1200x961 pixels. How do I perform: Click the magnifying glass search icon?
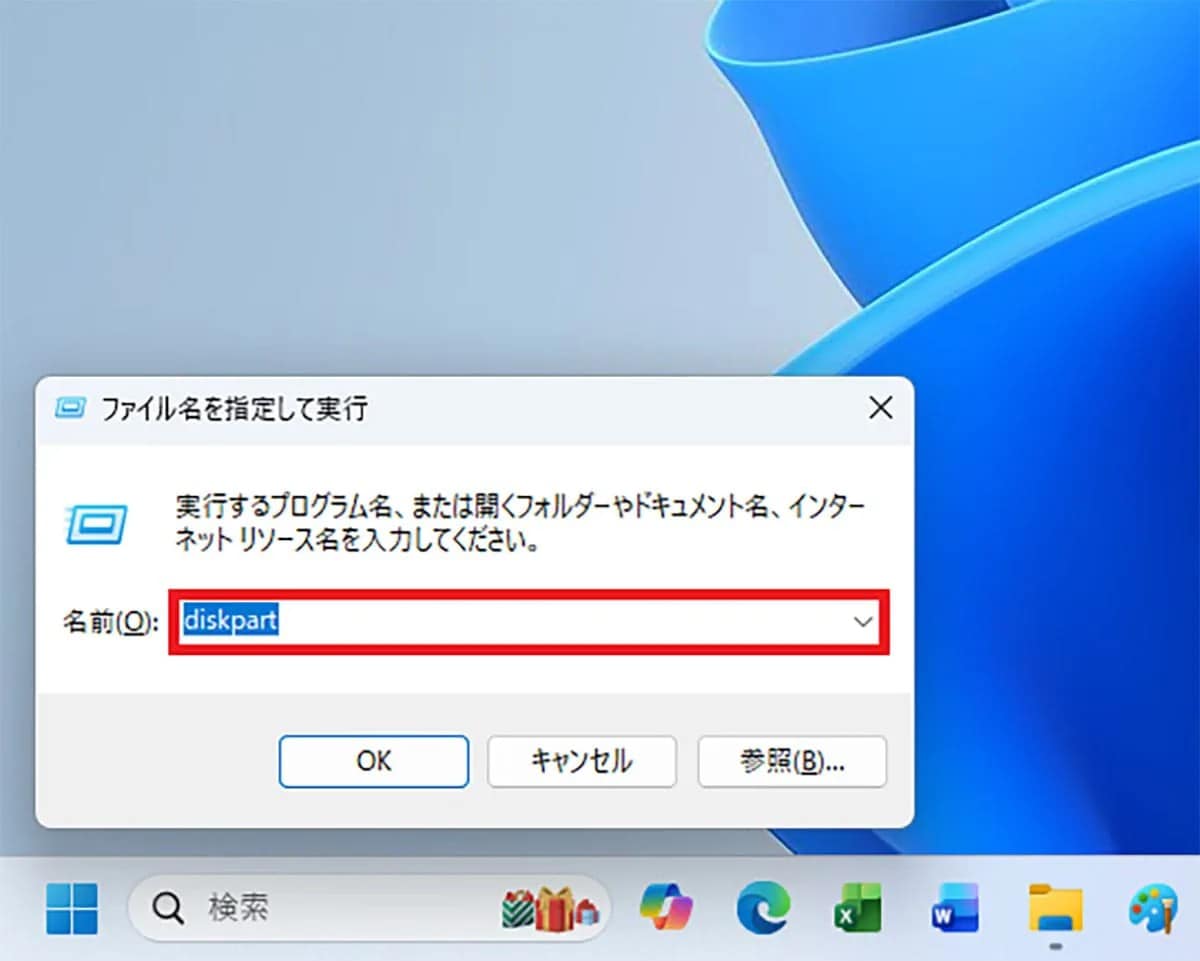tap(166, 908)
